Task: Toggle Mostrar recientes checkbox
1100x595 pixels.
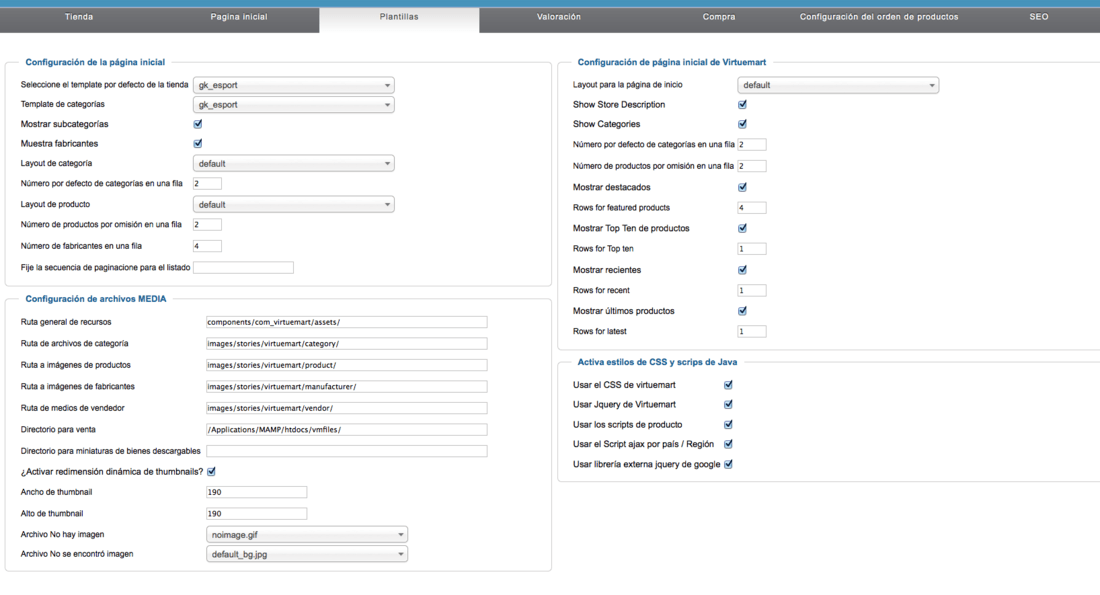Action: coord(742,269)
